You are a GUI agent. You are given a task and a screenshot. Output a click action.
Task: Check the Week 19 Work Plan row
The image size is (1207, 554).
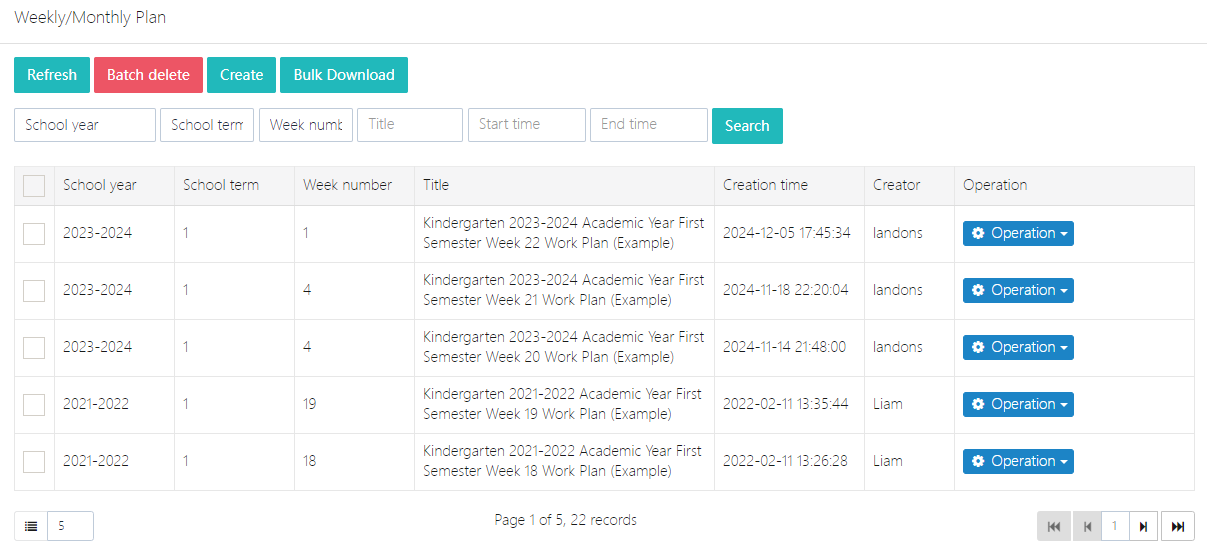tap(34, 405)
